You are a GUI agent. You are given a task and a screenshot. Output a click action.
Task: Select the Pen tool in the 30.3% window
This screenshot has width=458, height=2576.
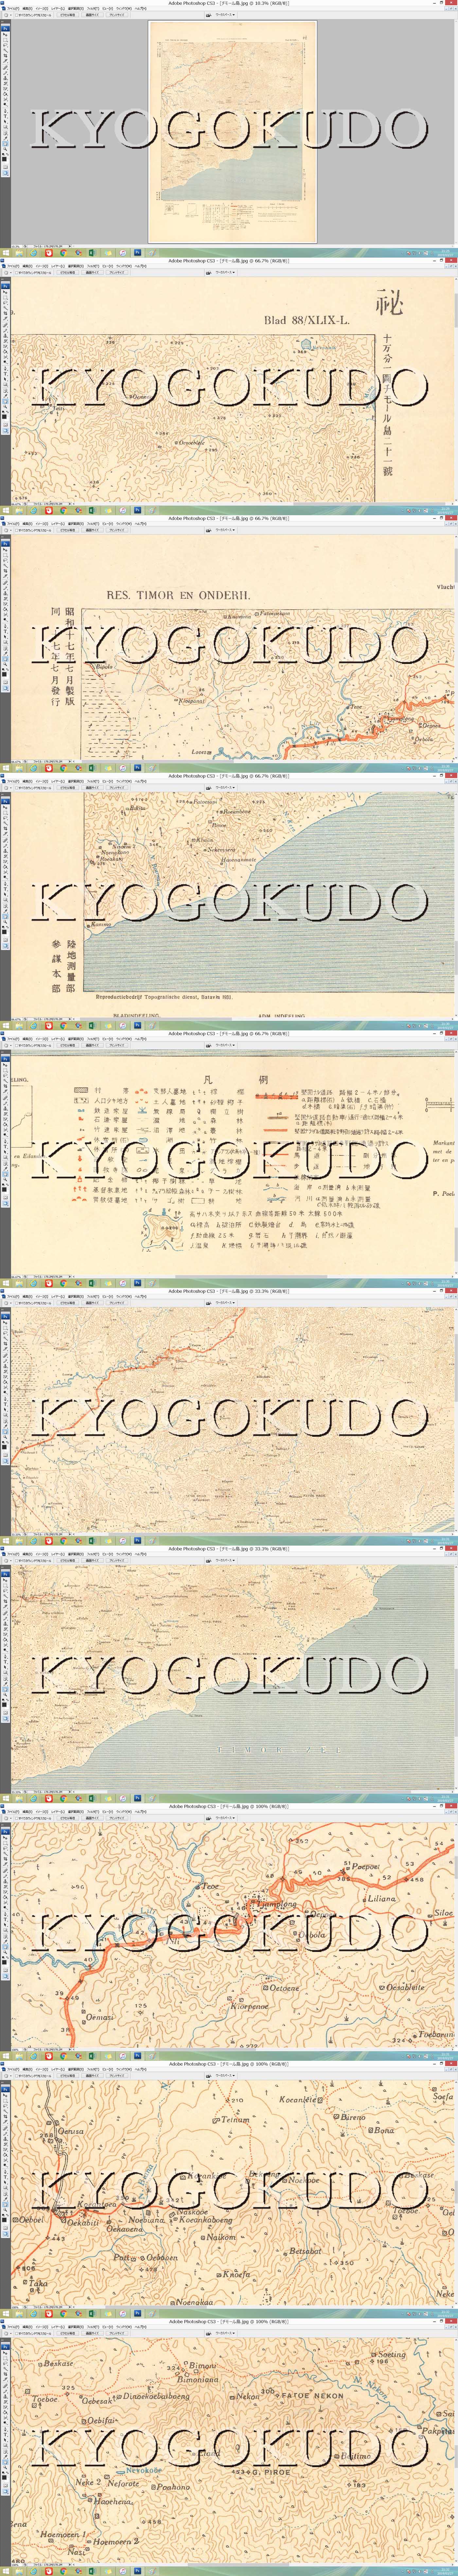5,111
